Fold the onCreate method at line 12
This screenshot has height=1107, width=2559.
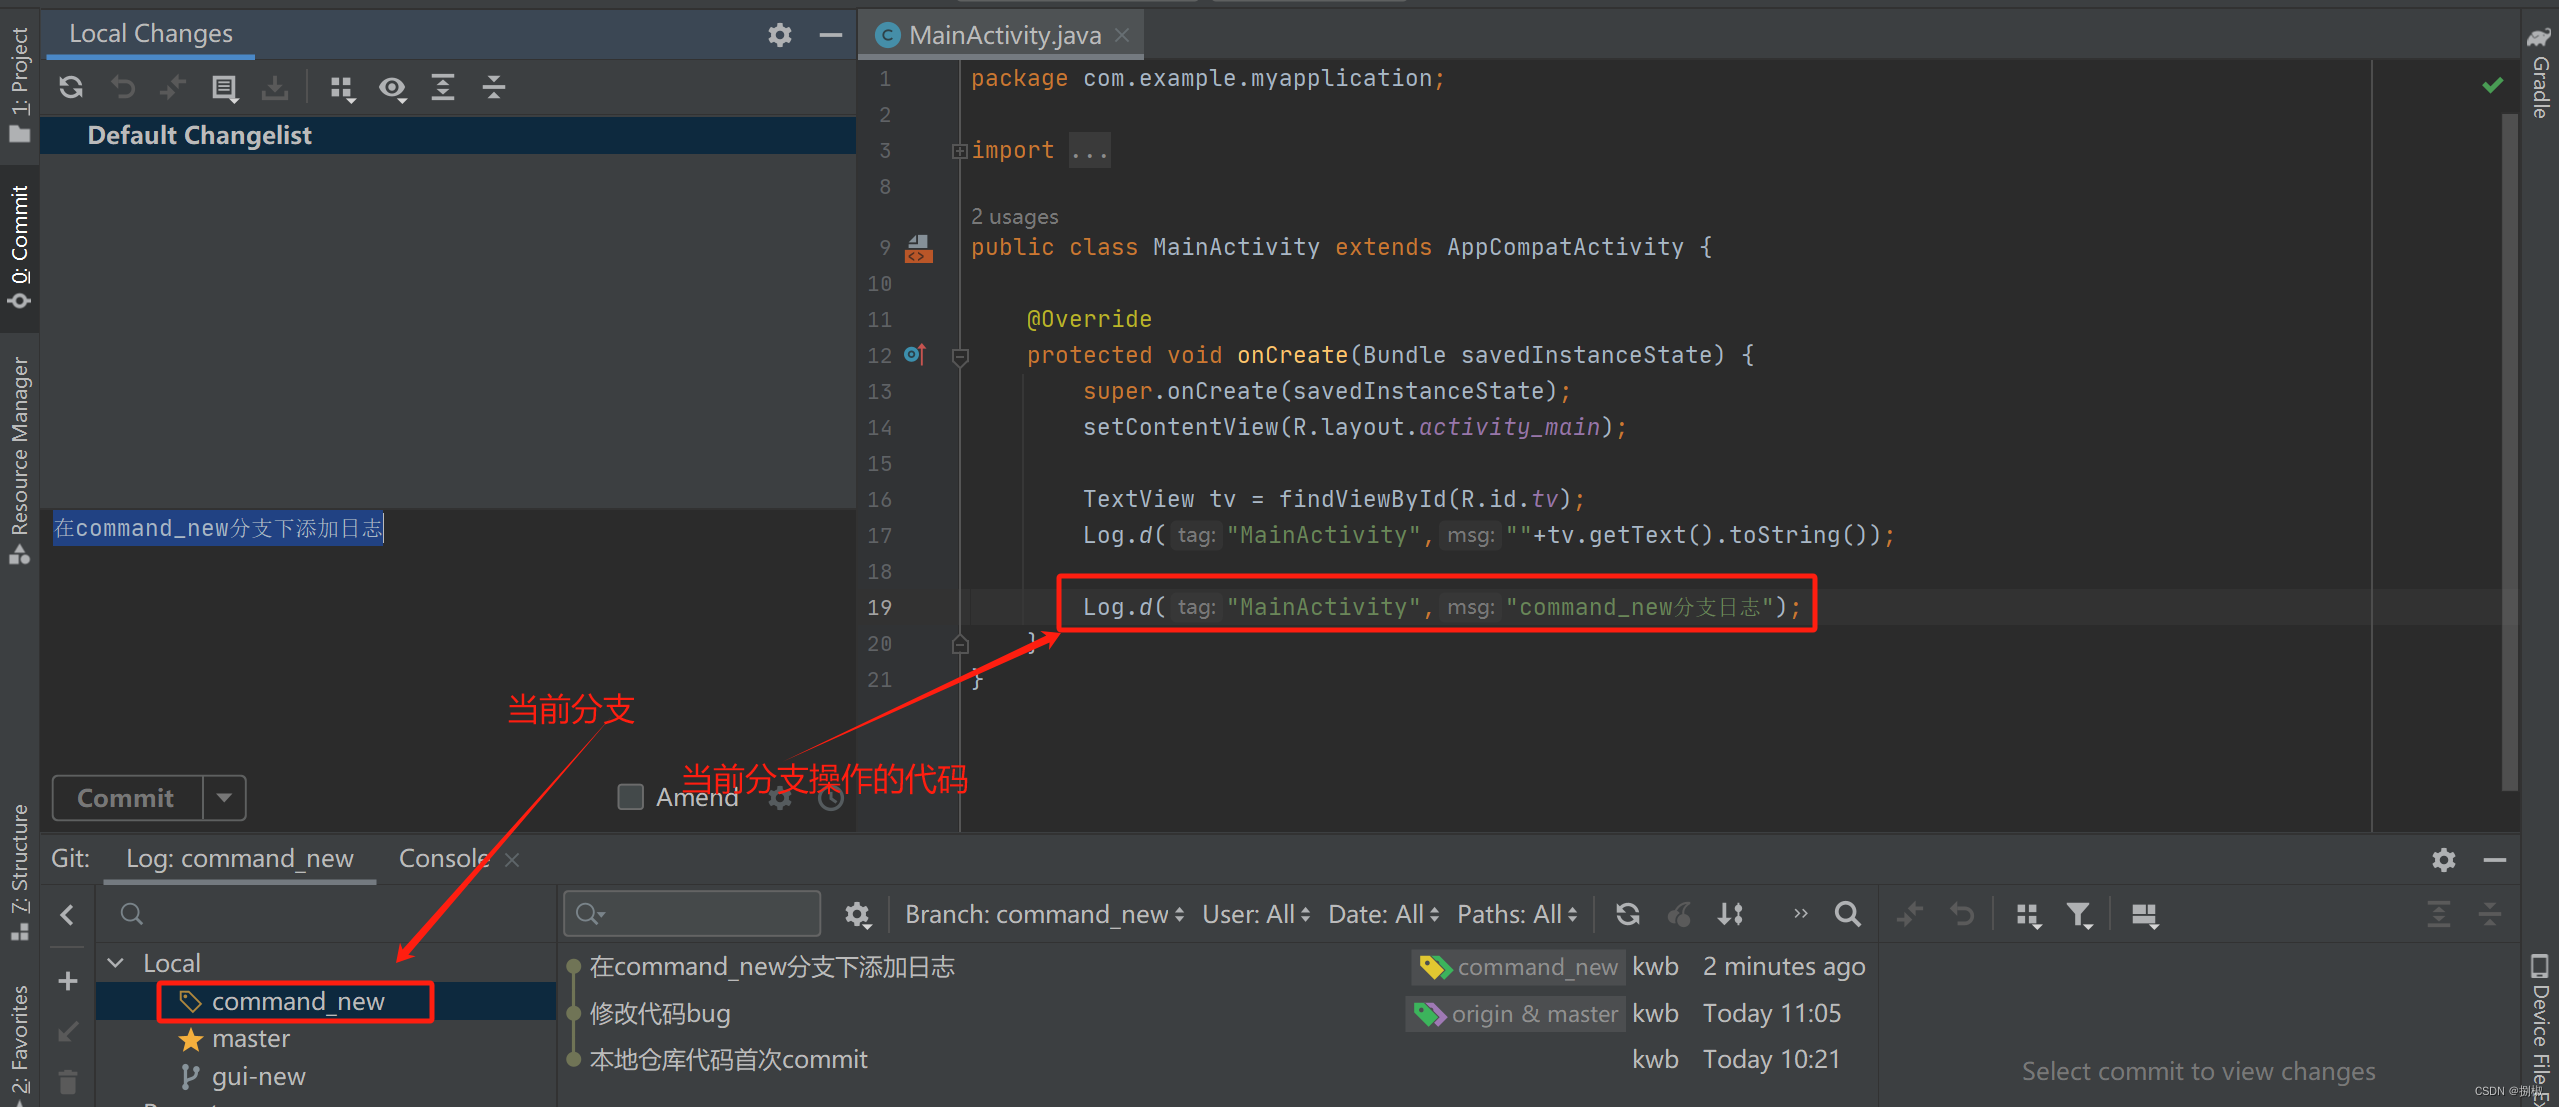960,356
